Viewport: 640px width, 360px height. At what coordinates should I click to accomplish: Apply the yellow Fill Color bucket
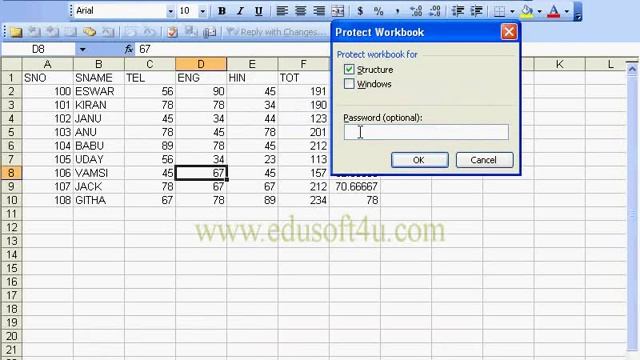click(527, 11)
